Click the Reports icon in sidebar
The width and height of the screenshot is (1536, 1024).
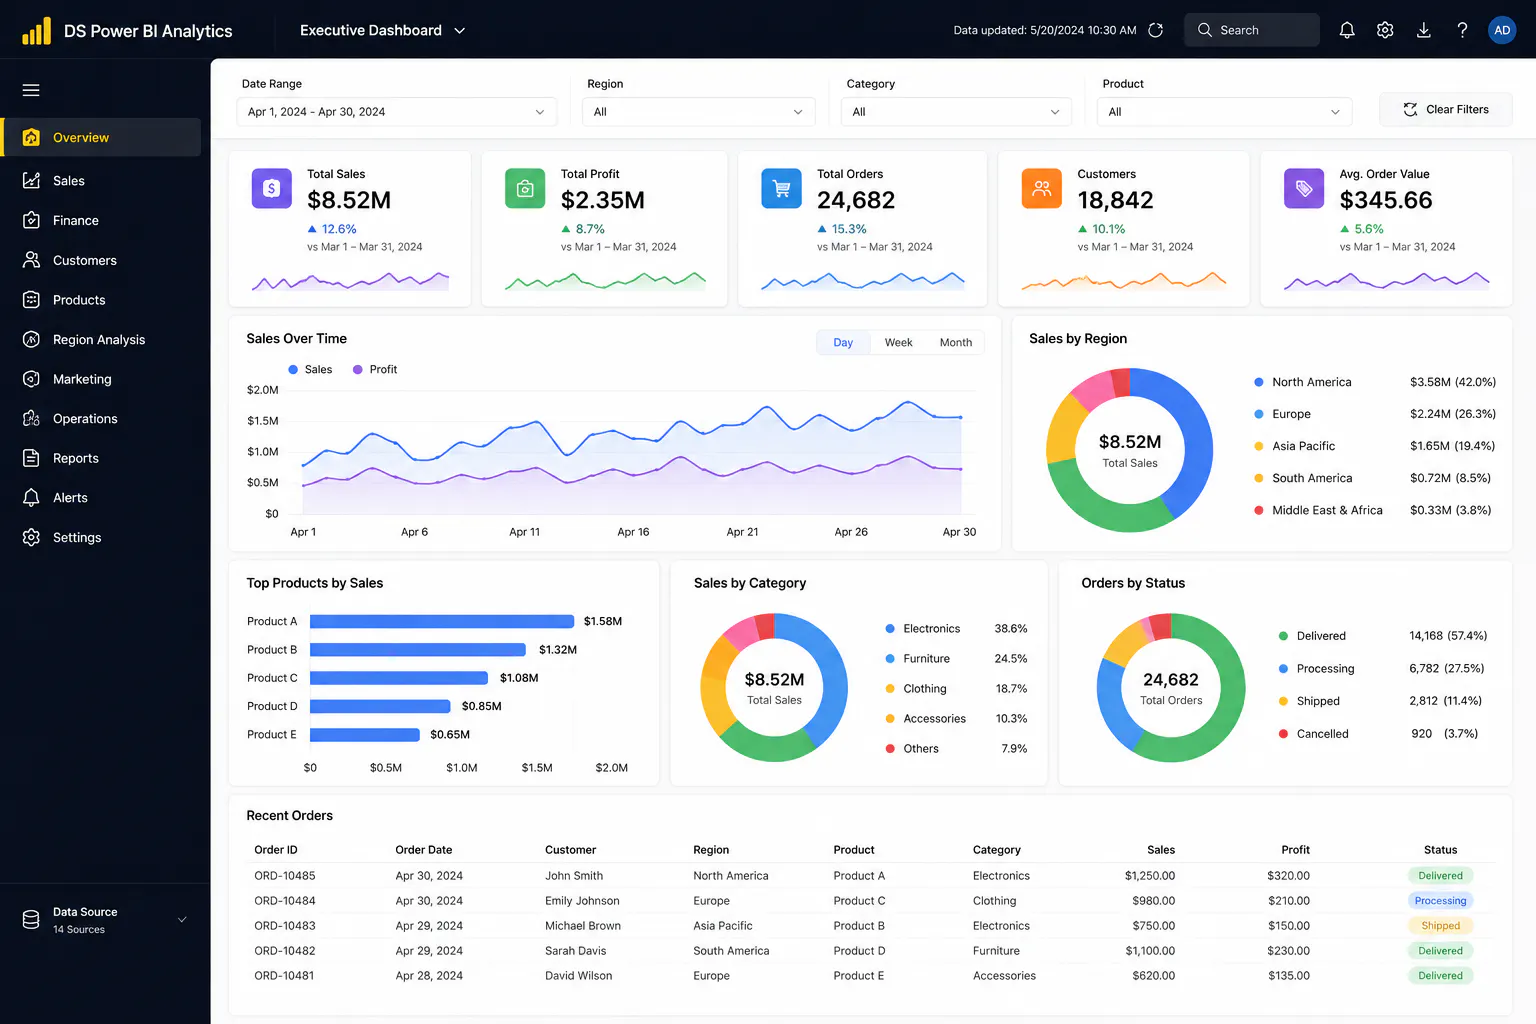[x=31, y=458]
